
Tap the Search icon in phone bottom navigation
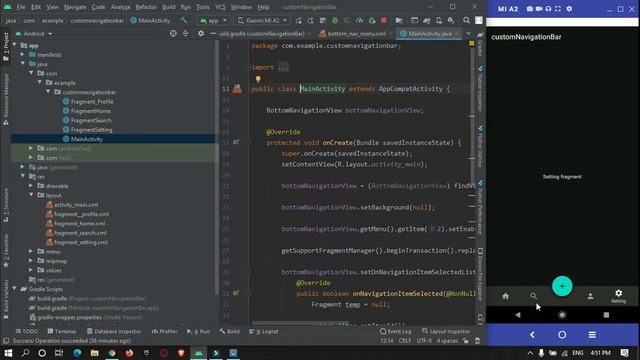(x=533, y=296)
